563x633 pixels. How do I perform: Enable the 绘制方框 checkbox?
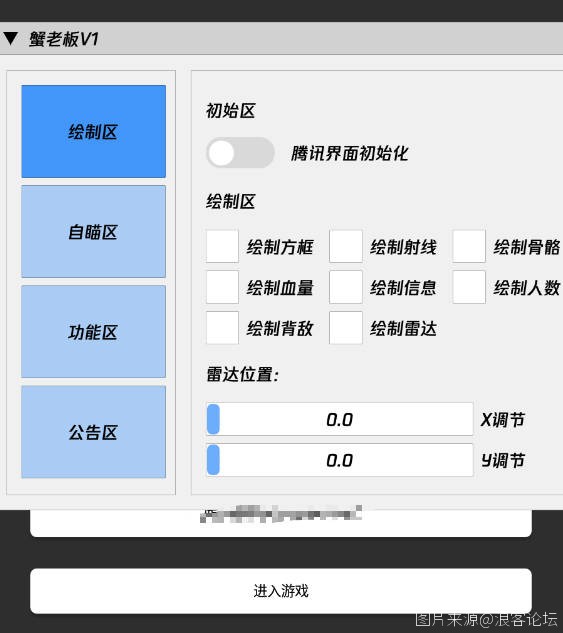tap(222, 246)
